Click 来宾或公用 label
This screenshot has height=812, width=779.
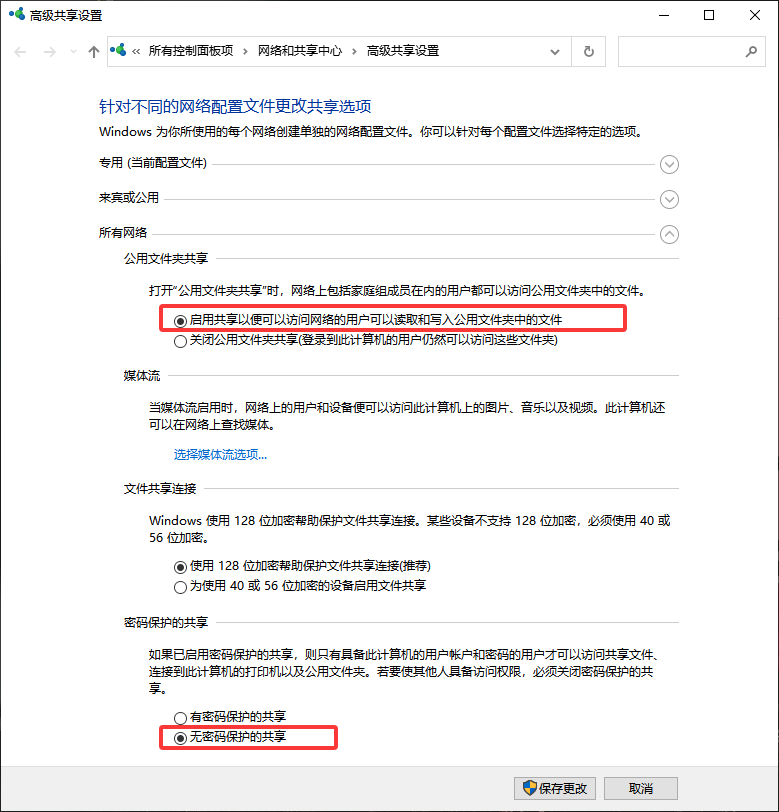coord(128,198)
